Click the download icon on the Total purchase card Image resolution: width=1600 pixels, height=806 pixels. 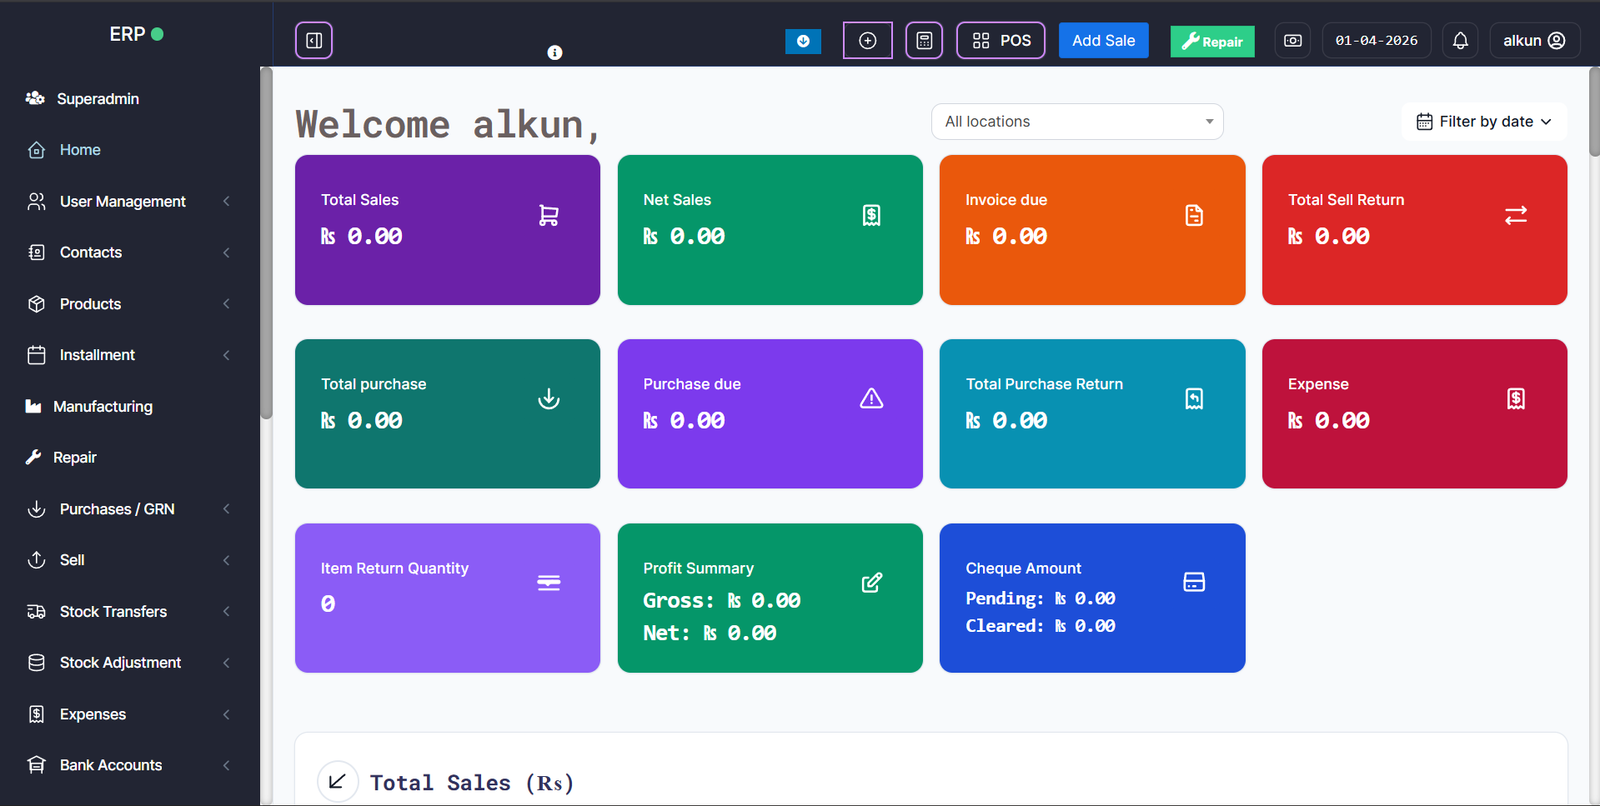pos(549,399)
